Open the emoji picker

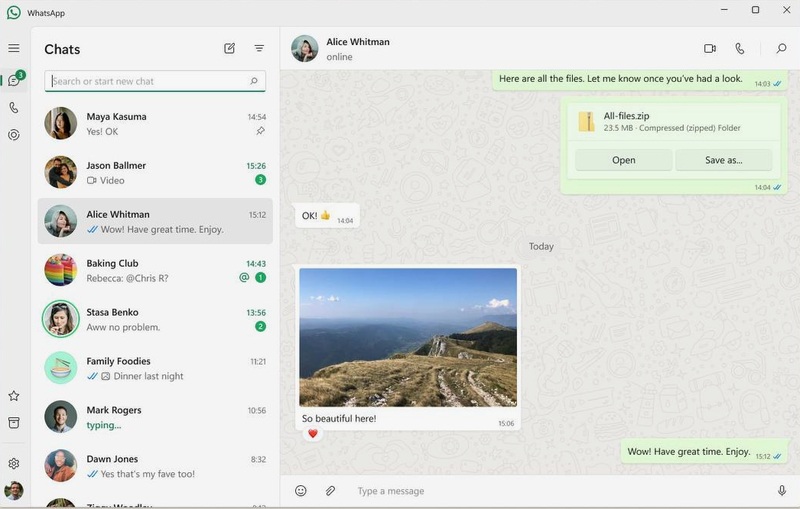click(x=301, y=491)
